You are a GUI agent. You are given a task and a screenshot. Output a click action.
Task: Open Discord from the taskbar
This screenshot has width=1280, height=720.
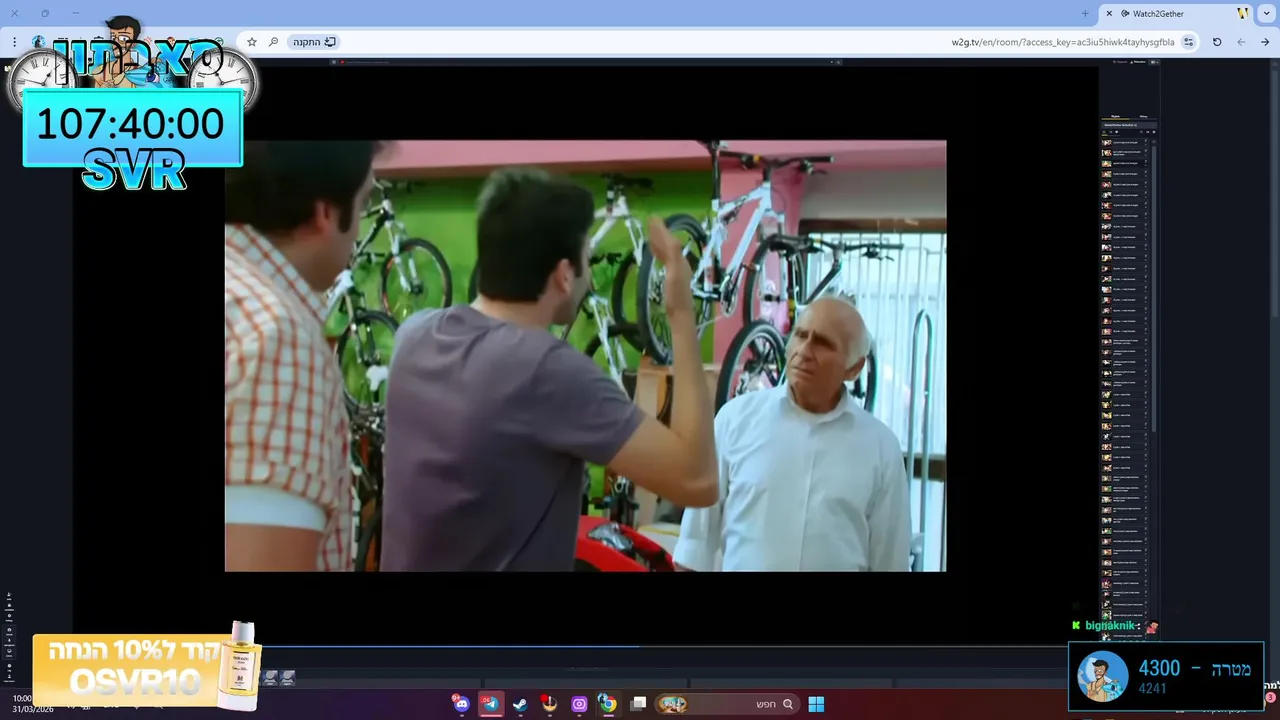(461, 704)
